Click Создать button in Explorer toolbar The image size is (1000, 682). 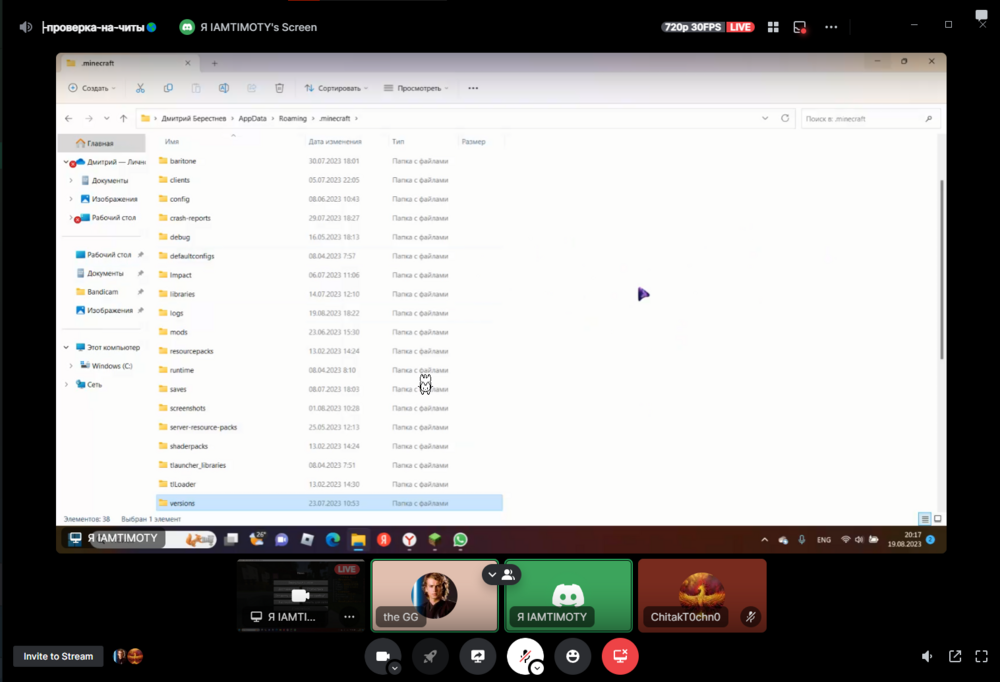coord(92,88)
